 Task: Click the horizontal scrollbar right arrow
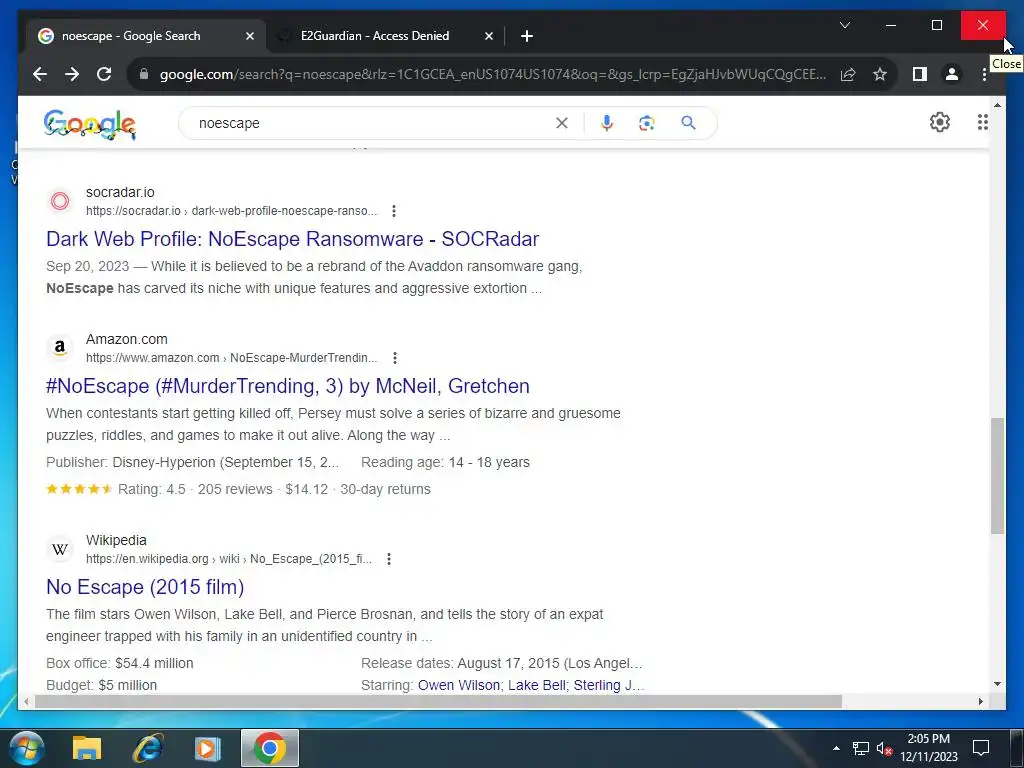click(980, 702)
